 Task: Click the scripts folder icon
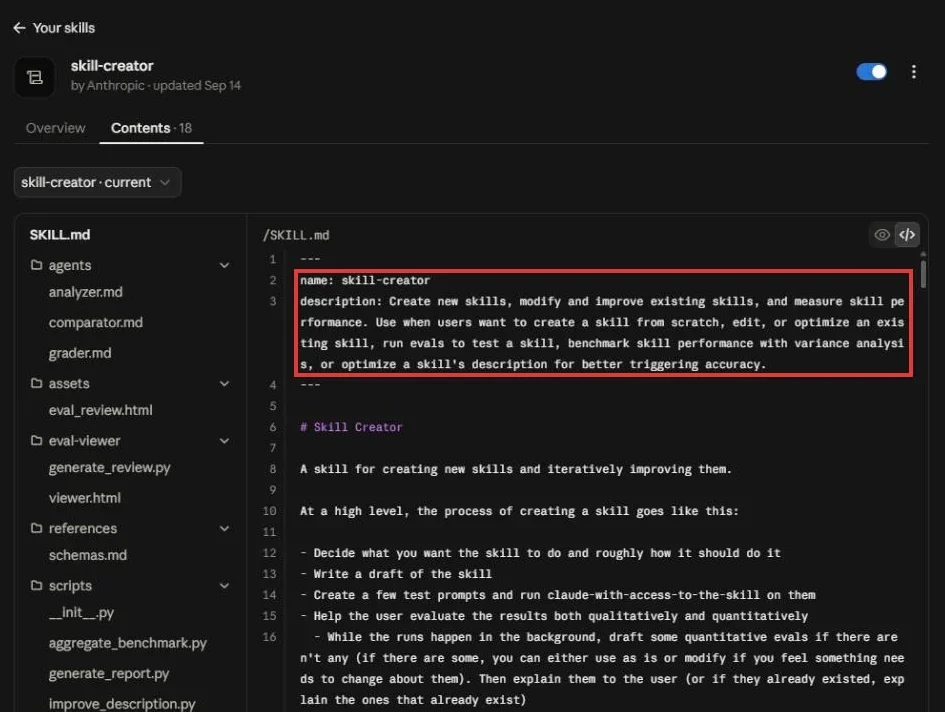click(37, 585)
